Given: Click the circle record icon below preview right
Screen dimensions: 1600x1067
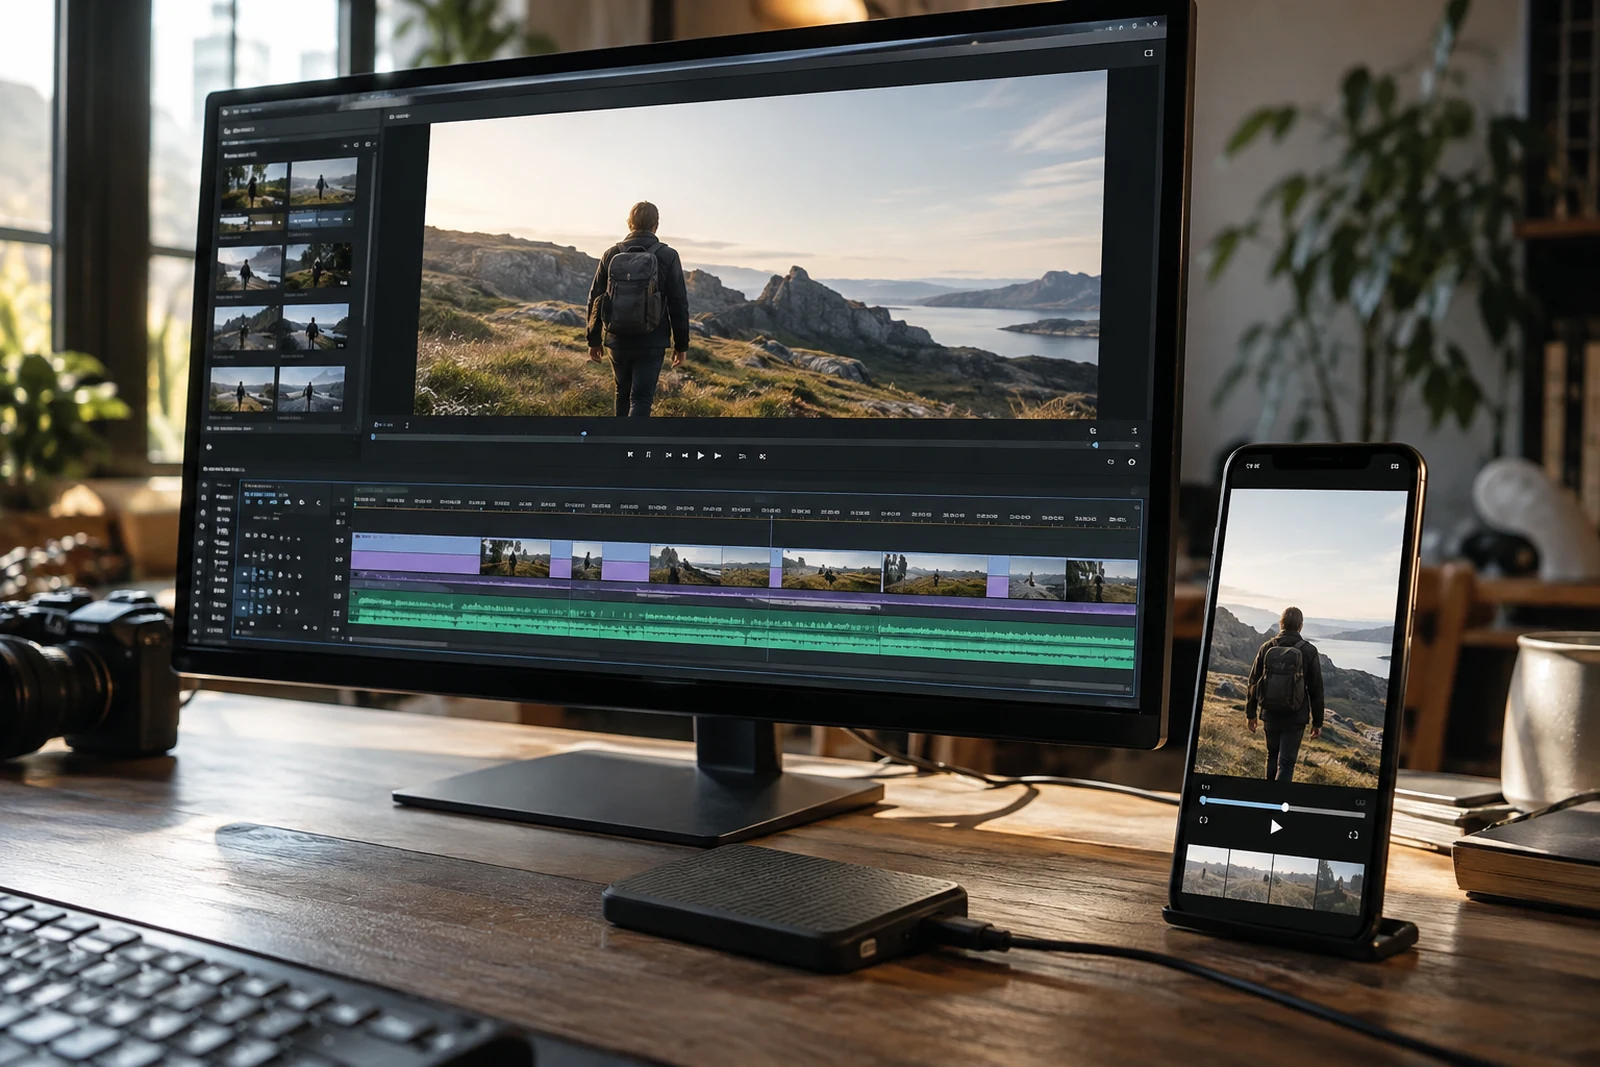Looking at the screenshot, I should coord(1131,462).
